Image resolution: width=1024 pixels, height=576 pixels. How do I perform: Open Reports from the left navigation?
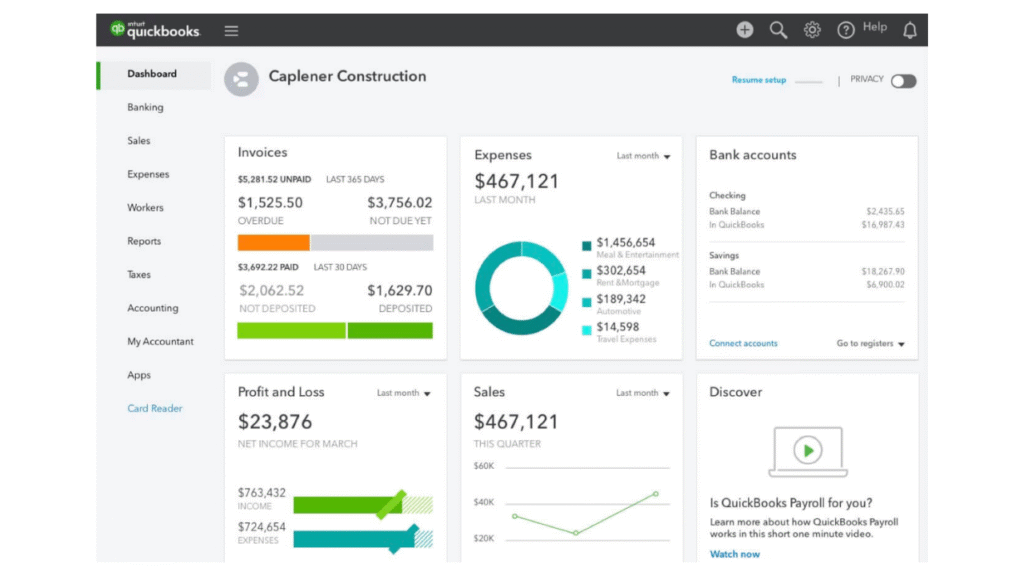point(144,241)
